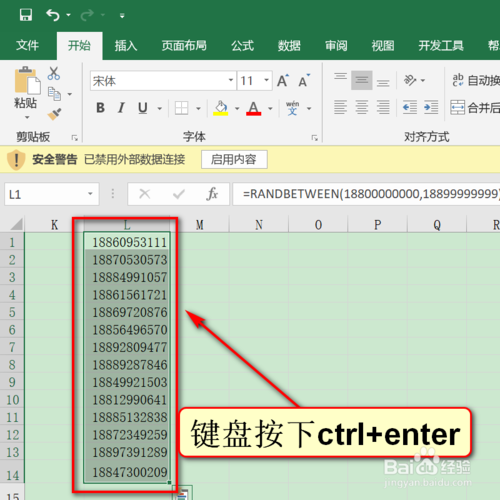Click the Select All corner triangle
This screenshot has height=500, width=500.
16,224
